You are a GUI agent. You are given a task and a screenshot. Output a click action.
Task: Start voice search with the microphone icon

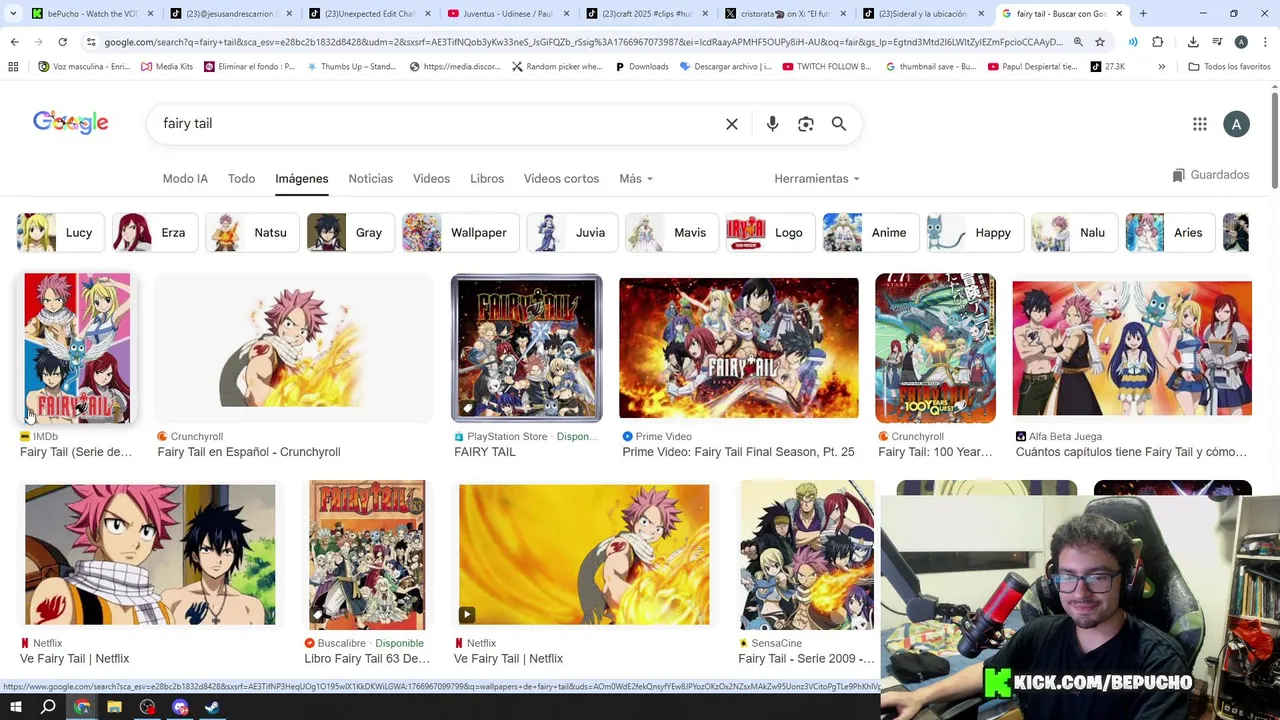click(x=772, y=124)
